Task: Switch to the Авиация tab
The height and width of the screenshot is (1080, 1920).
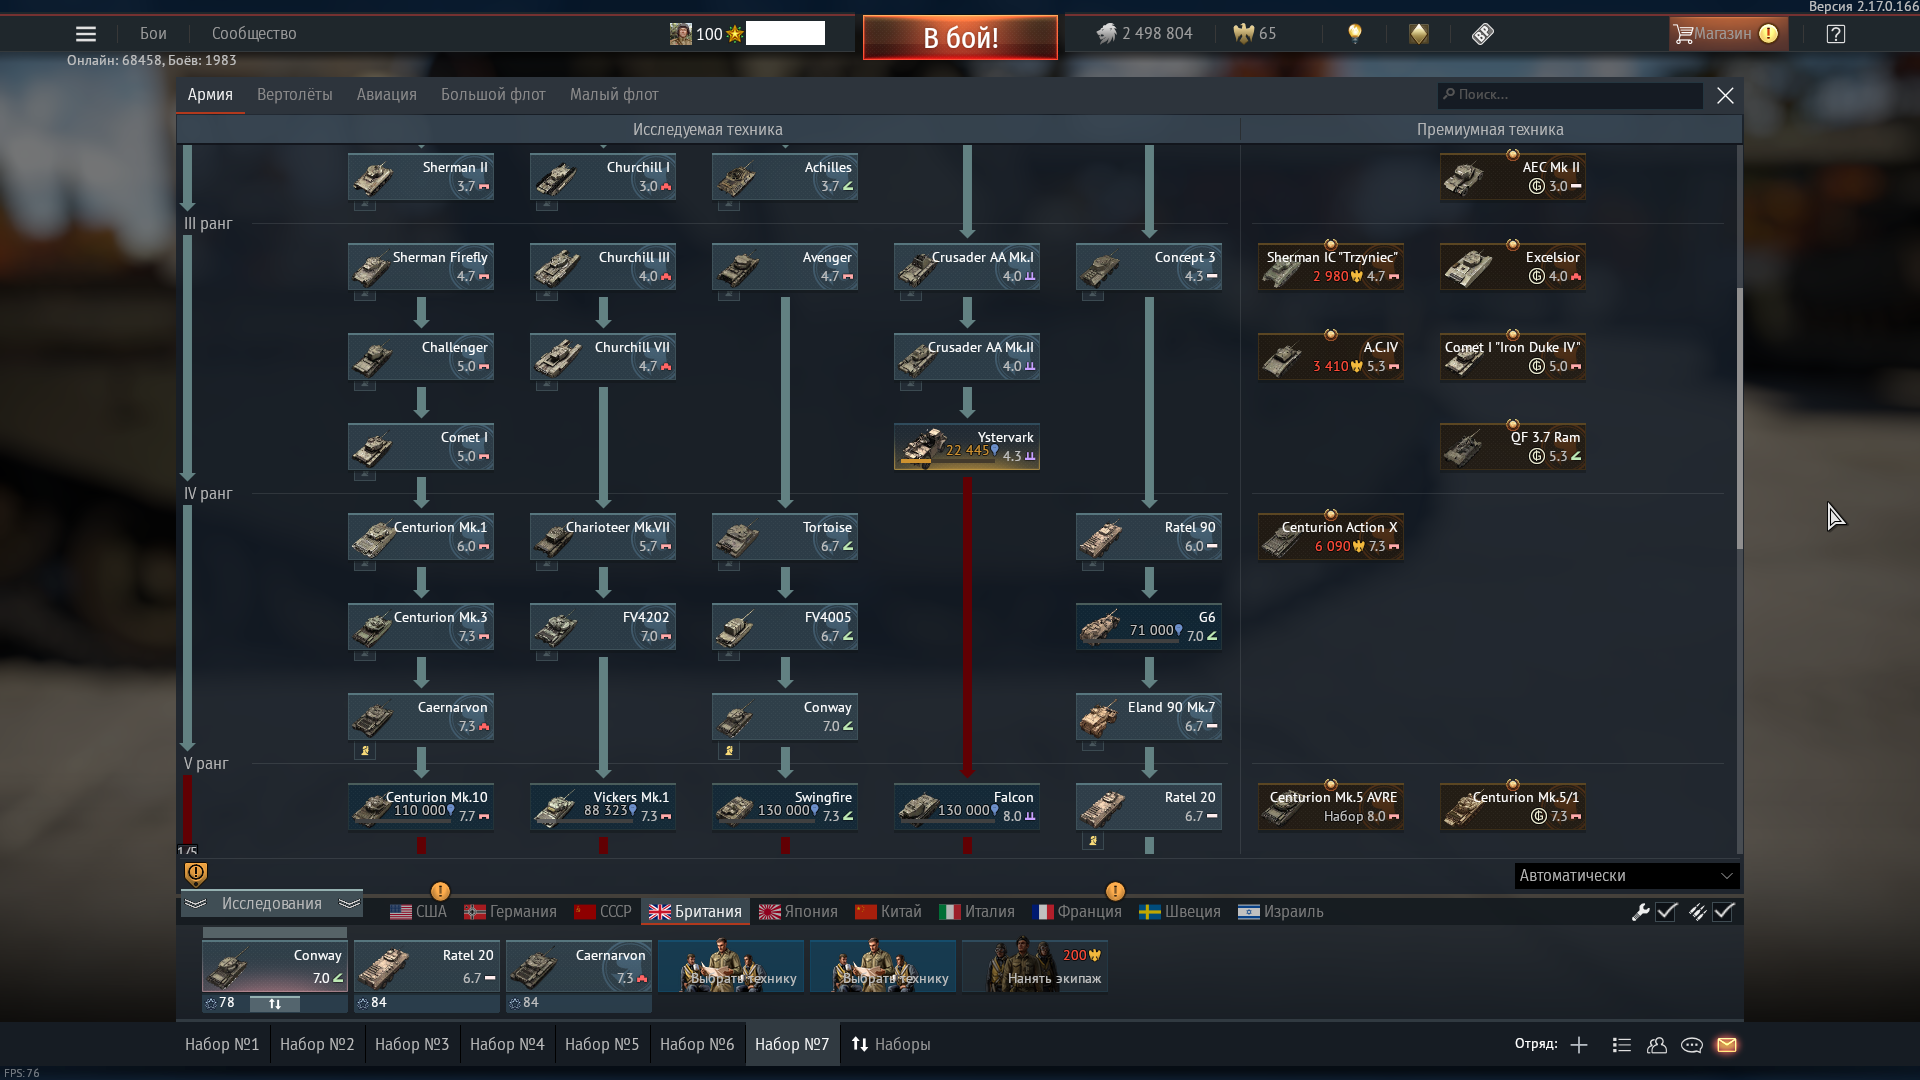Action: [386, 95]
